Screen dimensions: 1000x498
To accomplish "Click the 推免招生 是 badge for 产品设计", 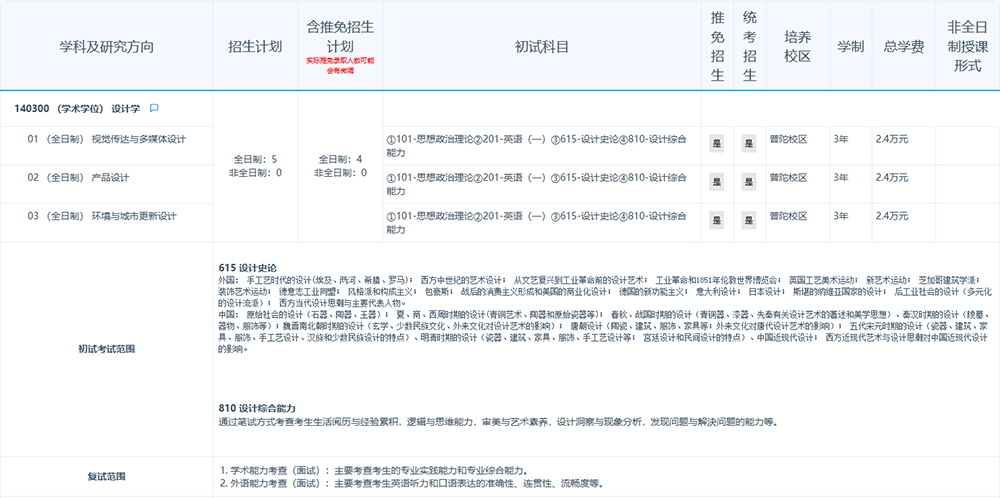I will [x=716, y=182].
